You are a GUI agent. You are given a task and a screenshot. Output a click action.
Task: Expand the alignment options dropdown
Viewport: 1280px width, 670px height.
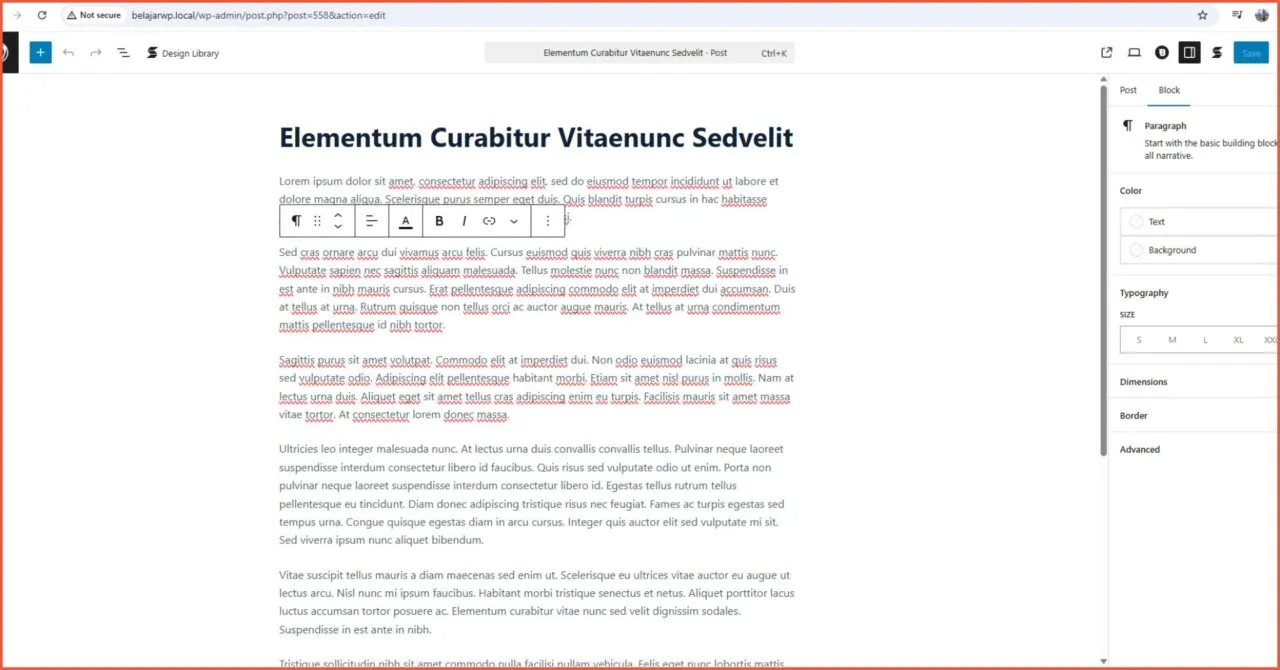(x=371, y=220)
